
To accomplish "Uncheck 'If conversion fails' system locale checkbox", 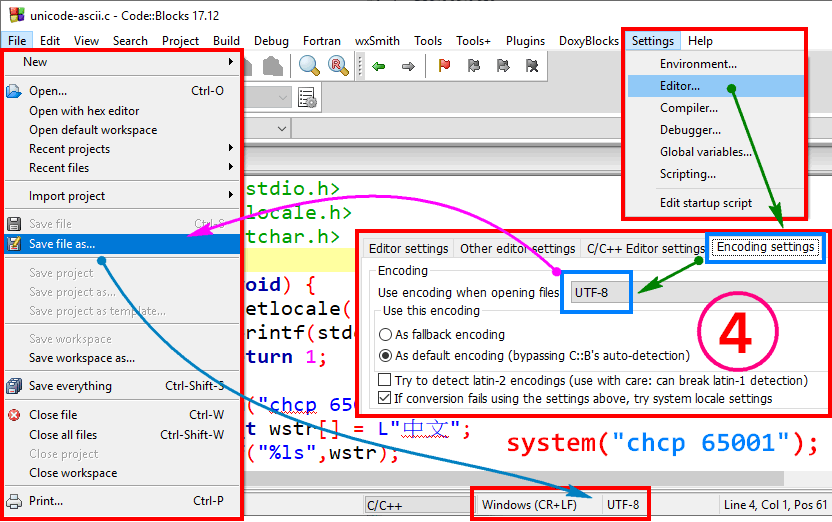I will tap(385, 398).
